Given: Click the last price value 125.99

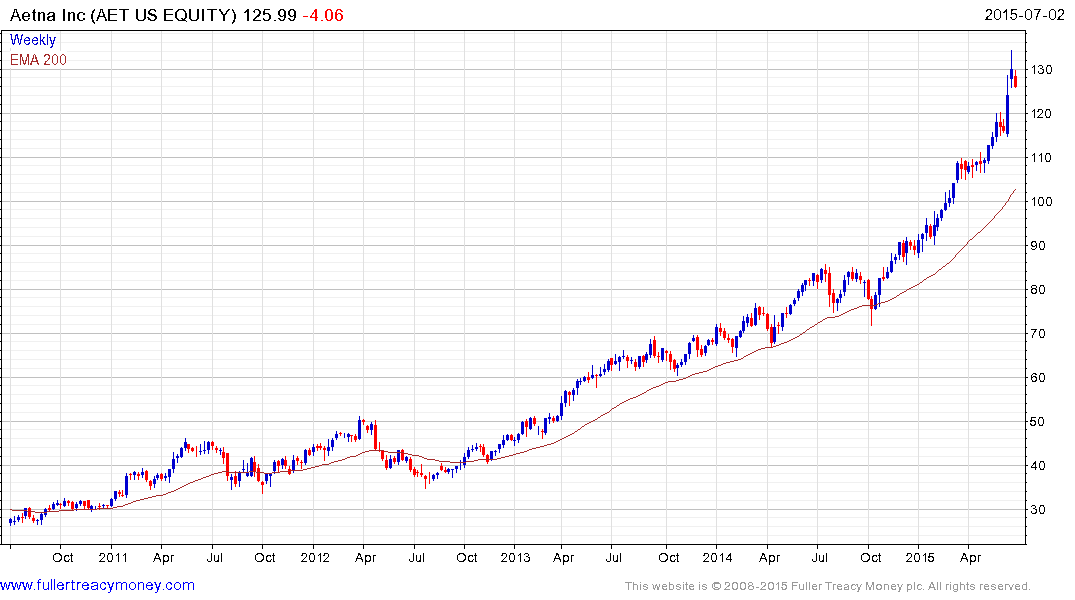Looking at the screenshot, I should coord(269,15).
